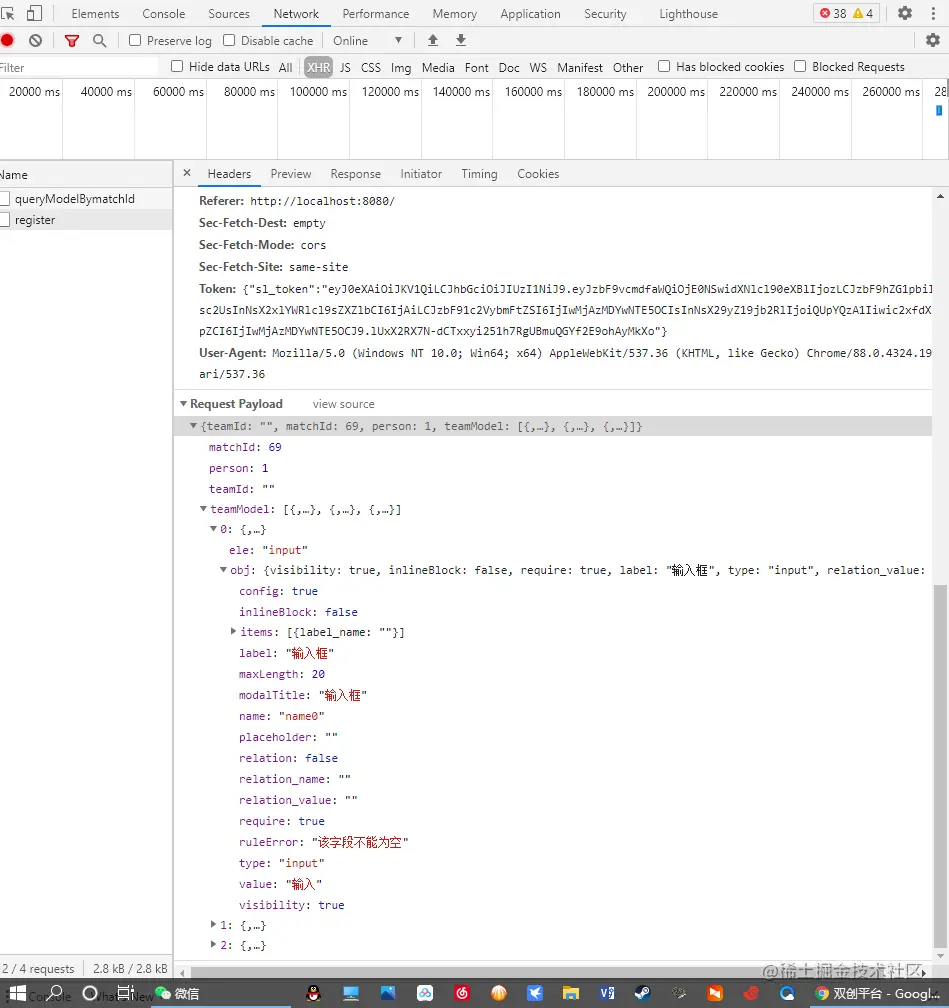Viewport: 949px width, 1008px height.
Task: Open the Cookies tab
Action: tap(538, 174)
